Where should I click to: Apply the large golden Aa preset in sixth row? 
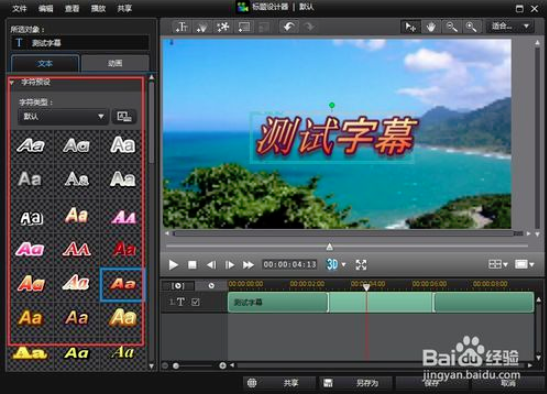(122, 318)
